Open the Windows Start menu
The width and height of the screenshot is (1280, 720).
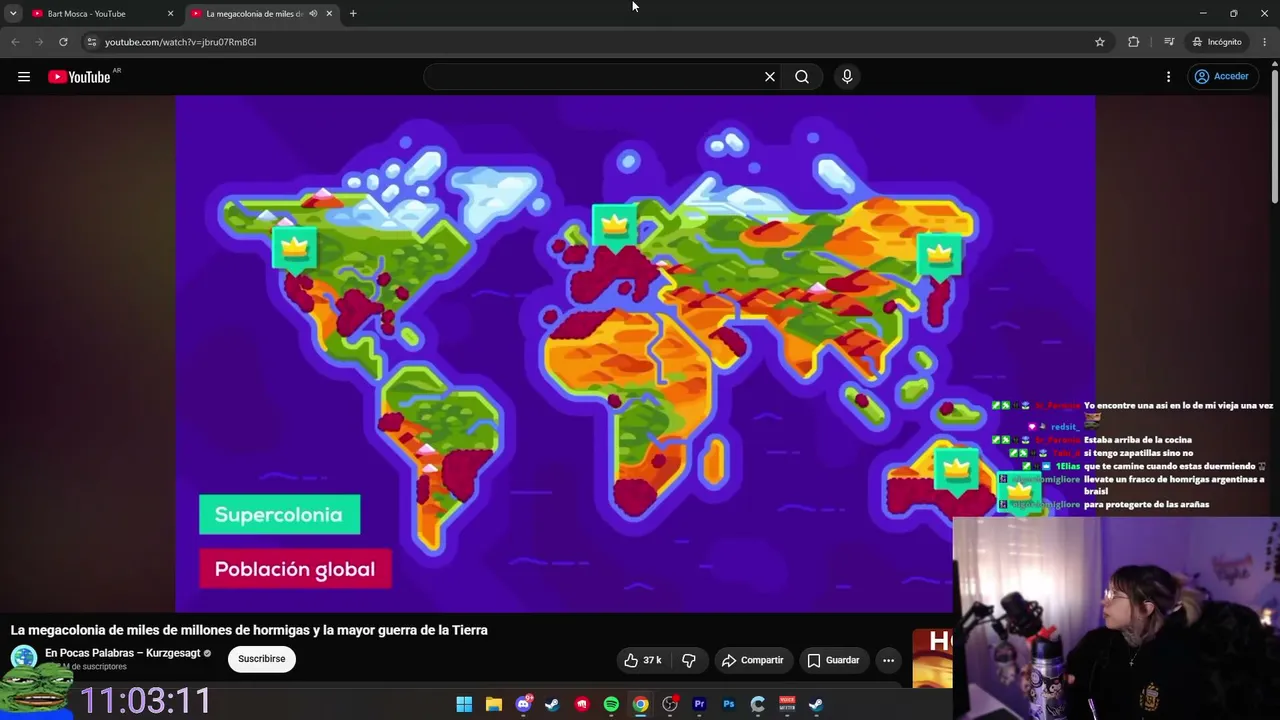(464, 704)
